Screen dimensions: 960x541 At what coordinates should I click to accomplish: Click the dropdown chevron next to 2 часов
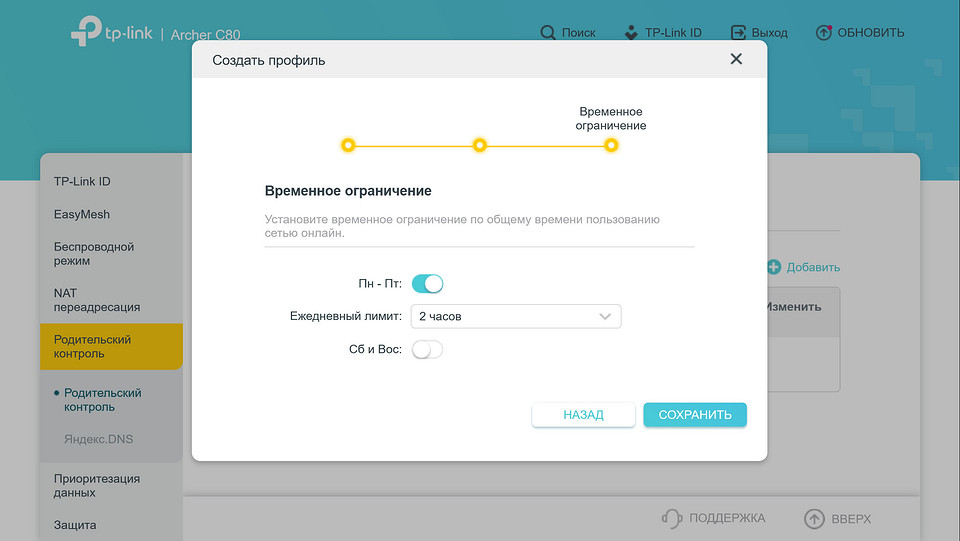605,316
